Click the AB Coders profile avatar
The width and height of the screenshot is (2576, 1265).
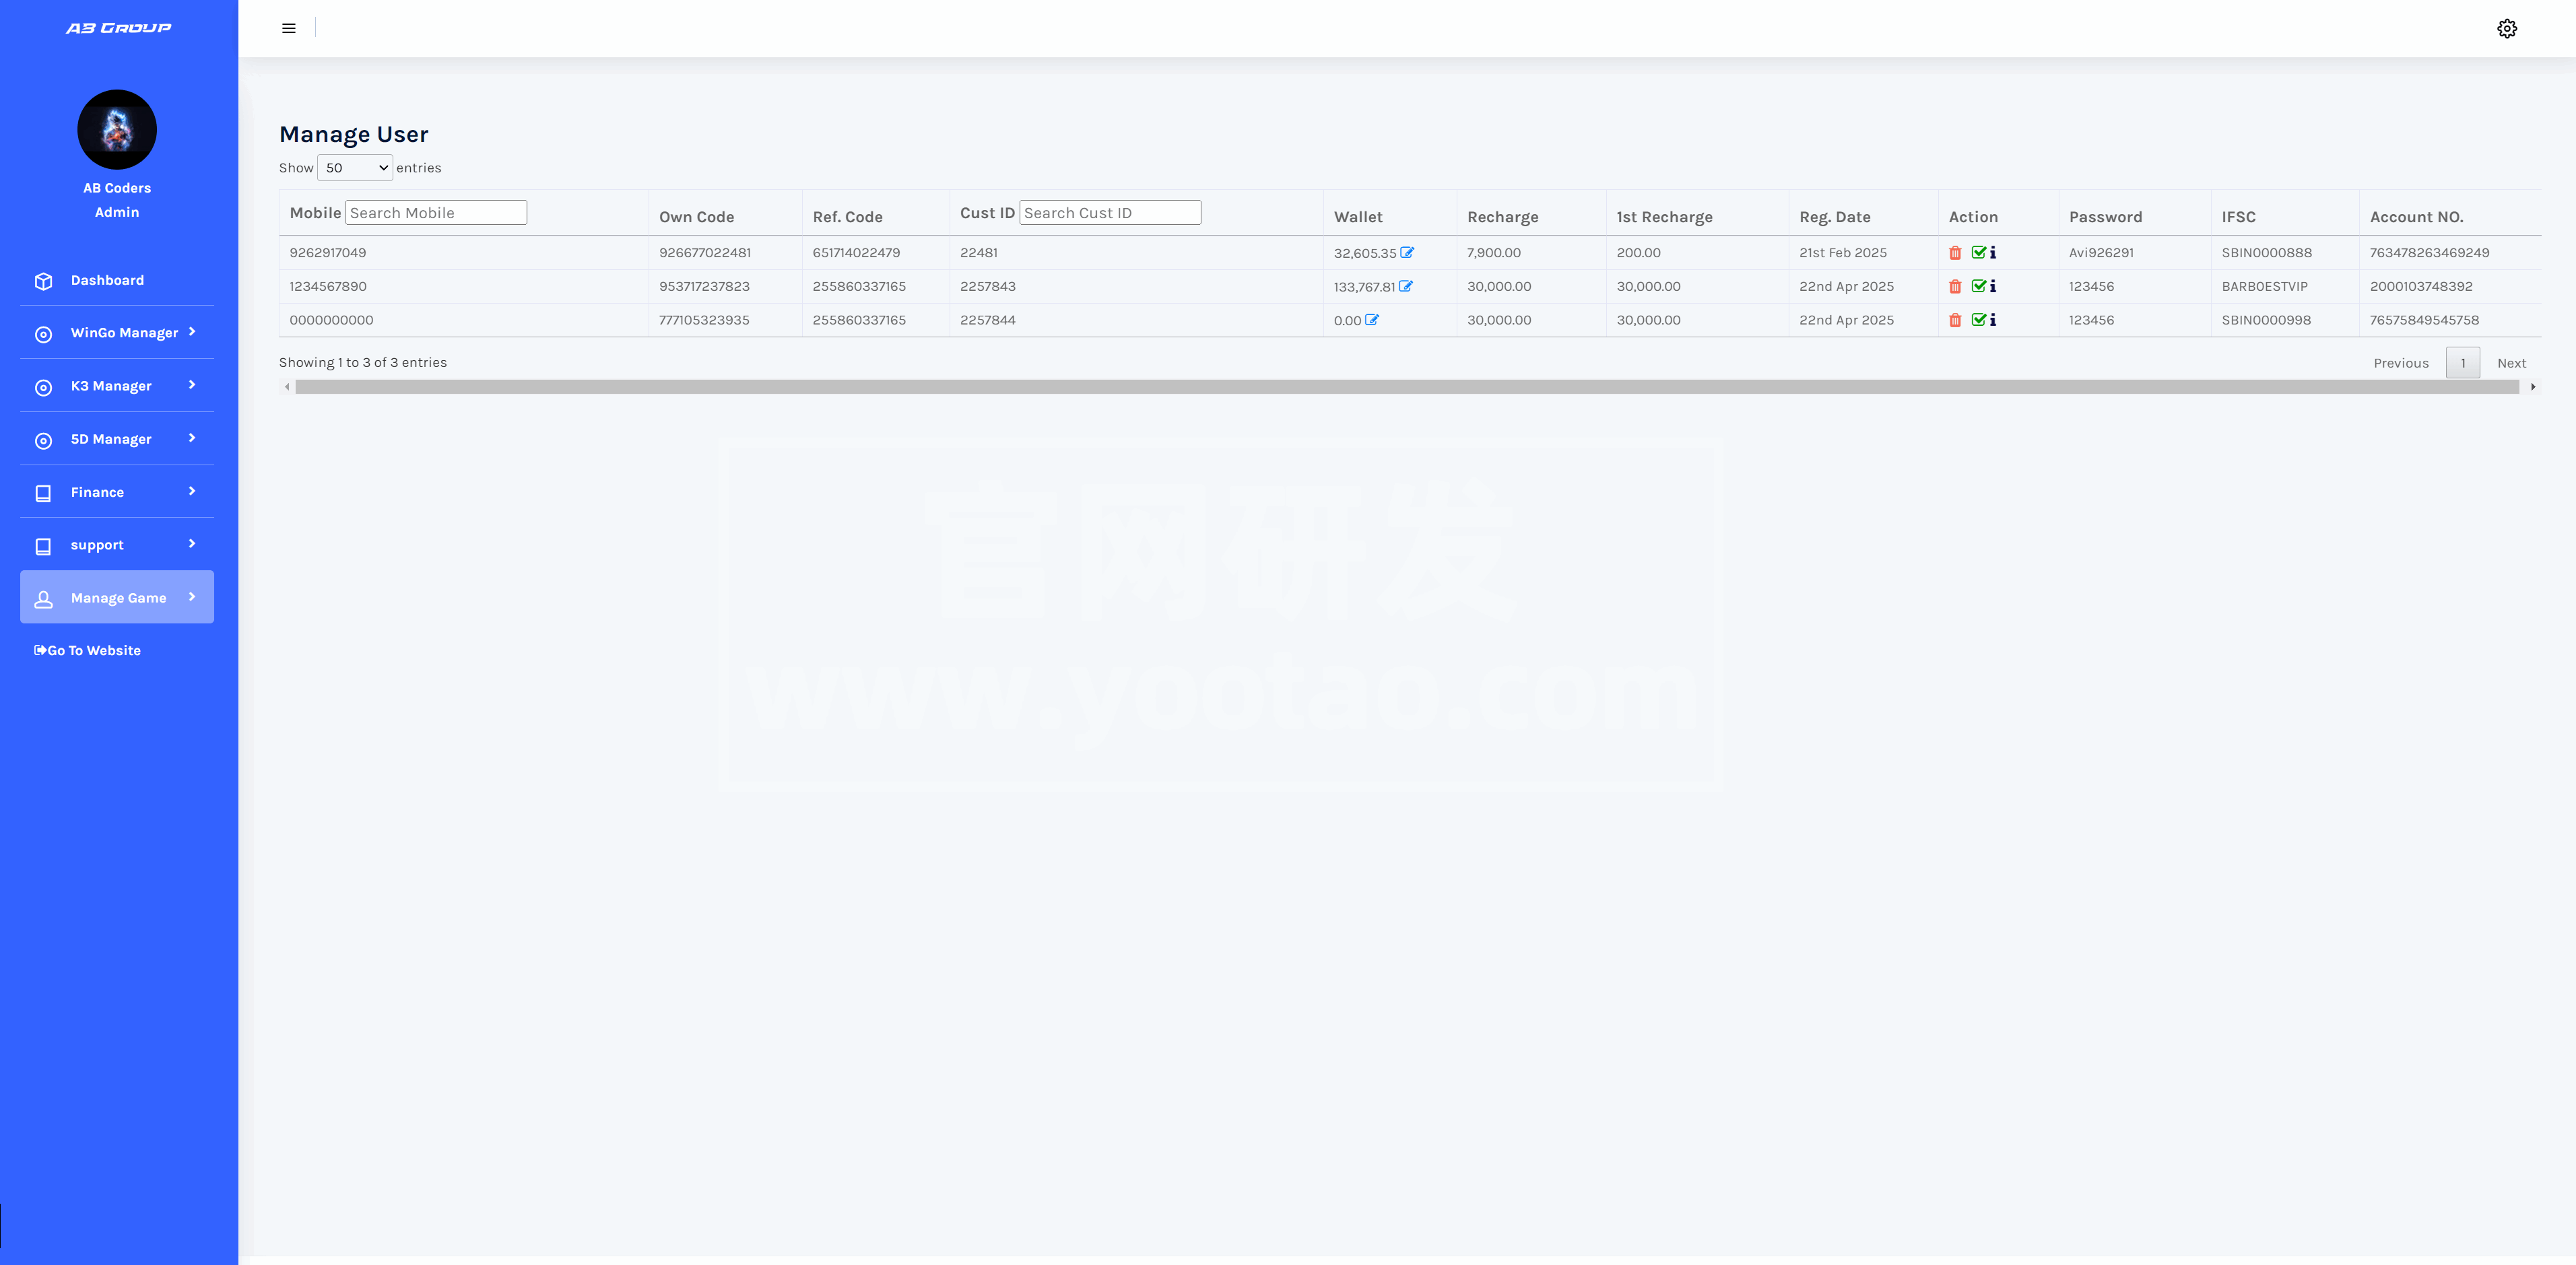click(117, 129)
